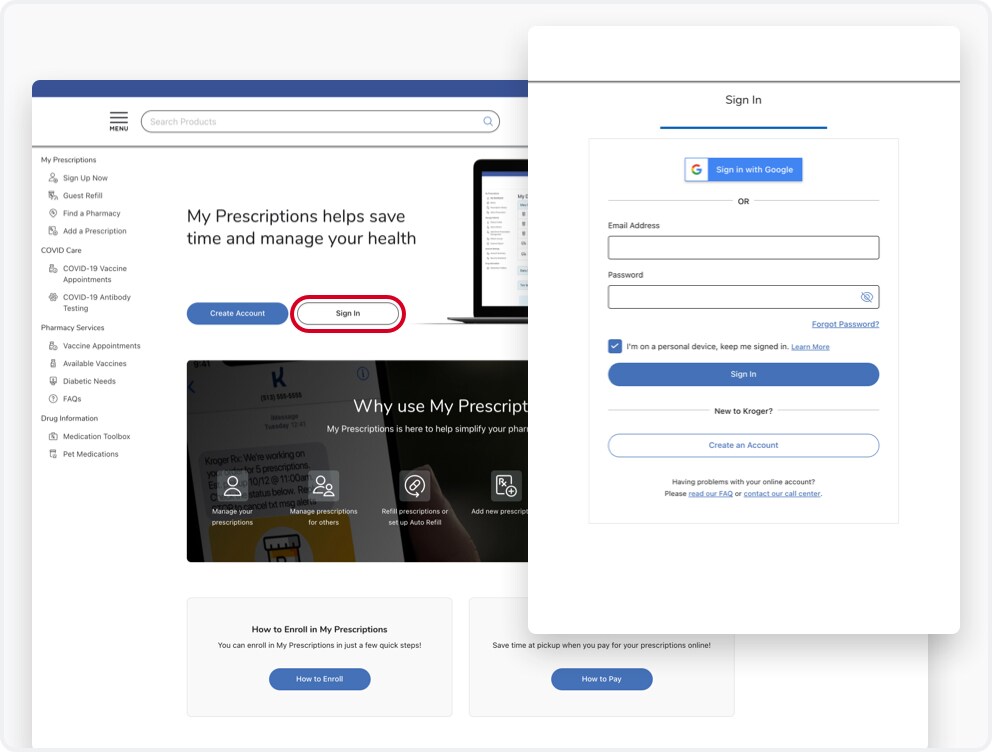Click the How to Enroll button
The image size is (992, 752).
[x=319, y=679]
